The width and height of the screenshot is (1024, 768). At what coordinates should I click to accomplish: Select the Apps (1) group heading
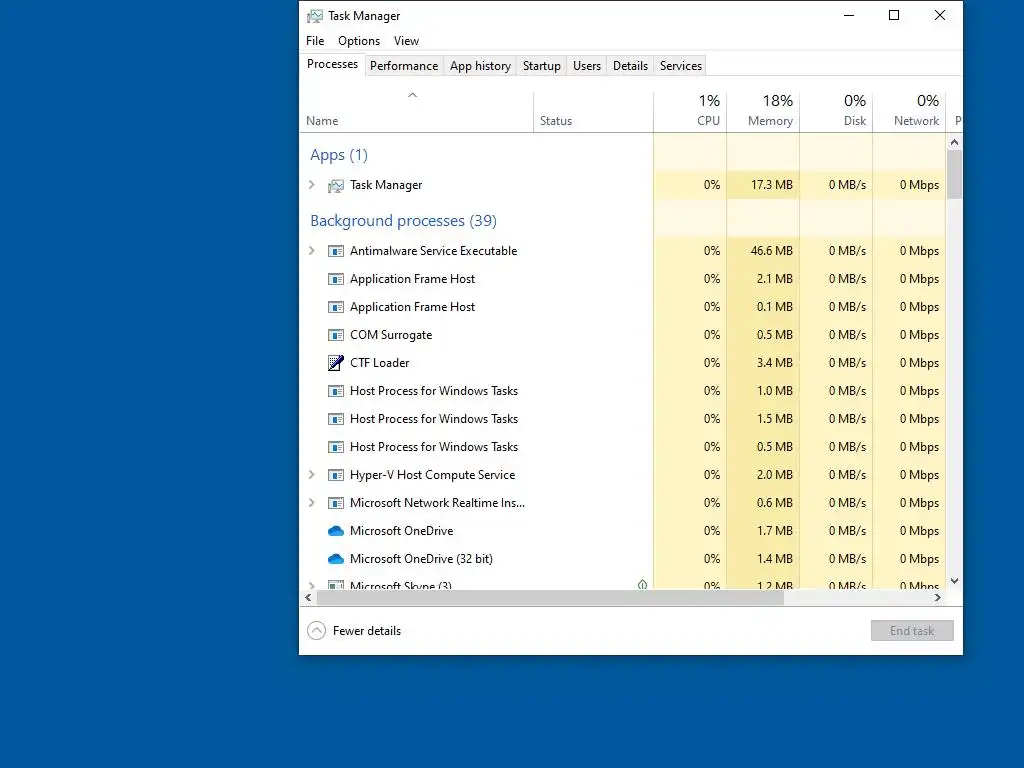(339, 155)
